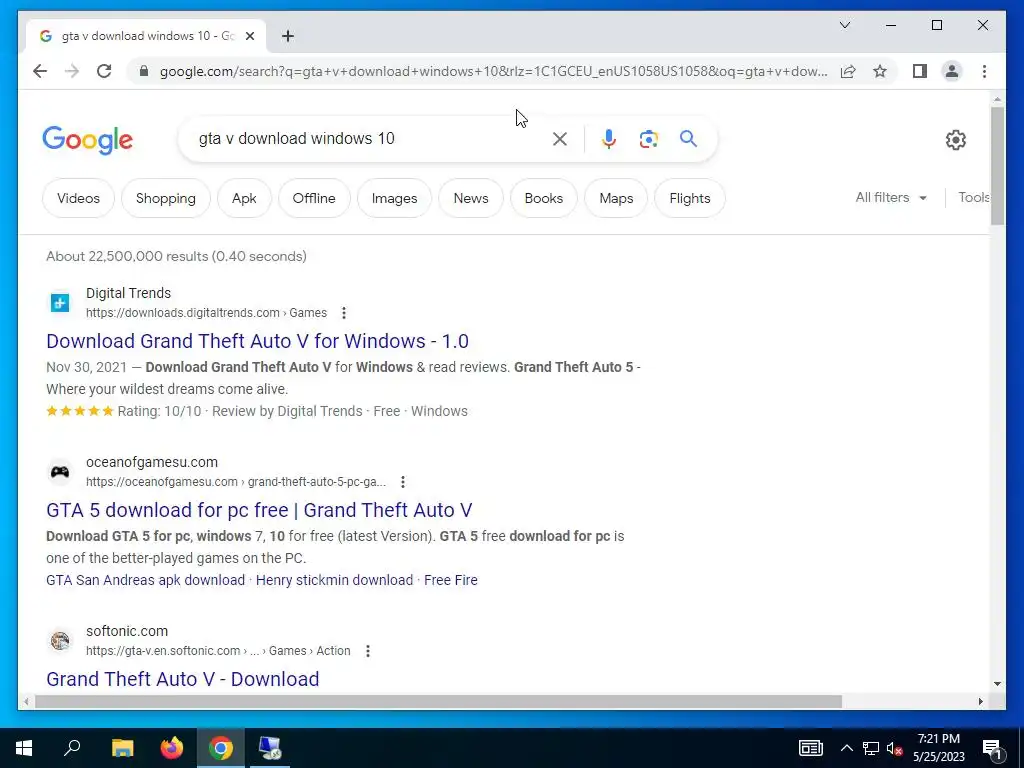Viewport: 1024px width, 768px height.
Task: Clear the search query text
Action: (x=560, y=138)
